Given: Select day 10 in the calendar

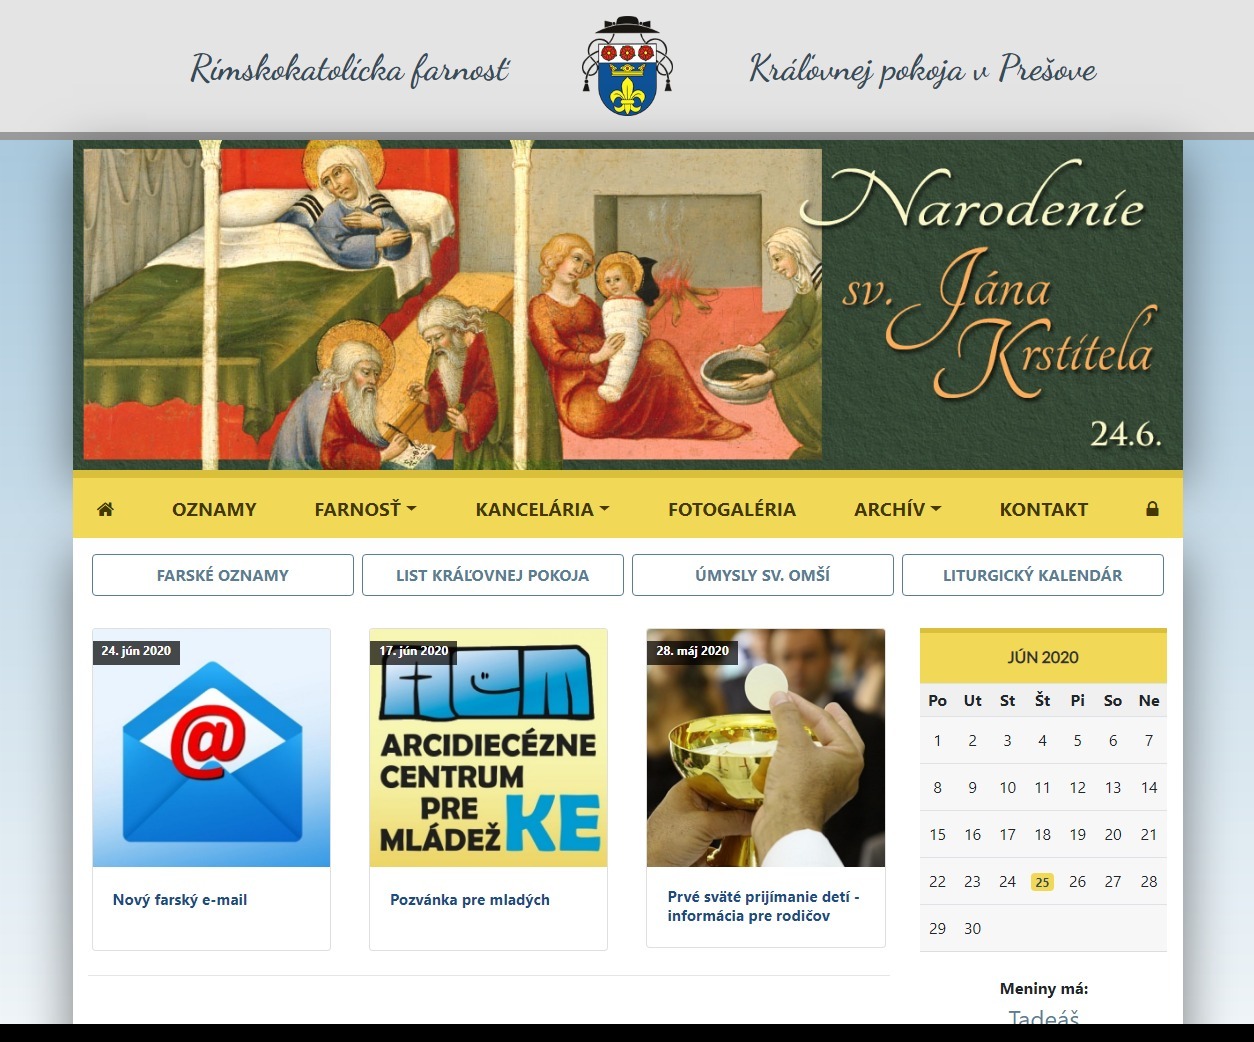Looking at the screenshot, I should (x=1007, y=788).
